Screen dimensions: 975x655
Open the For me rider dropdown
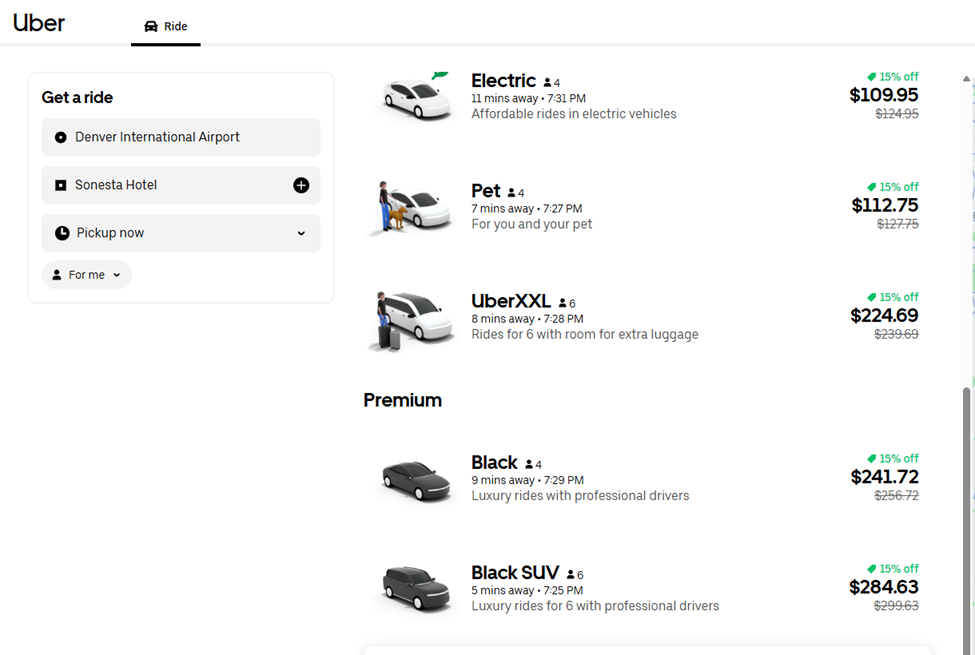[x=87, y=275]
